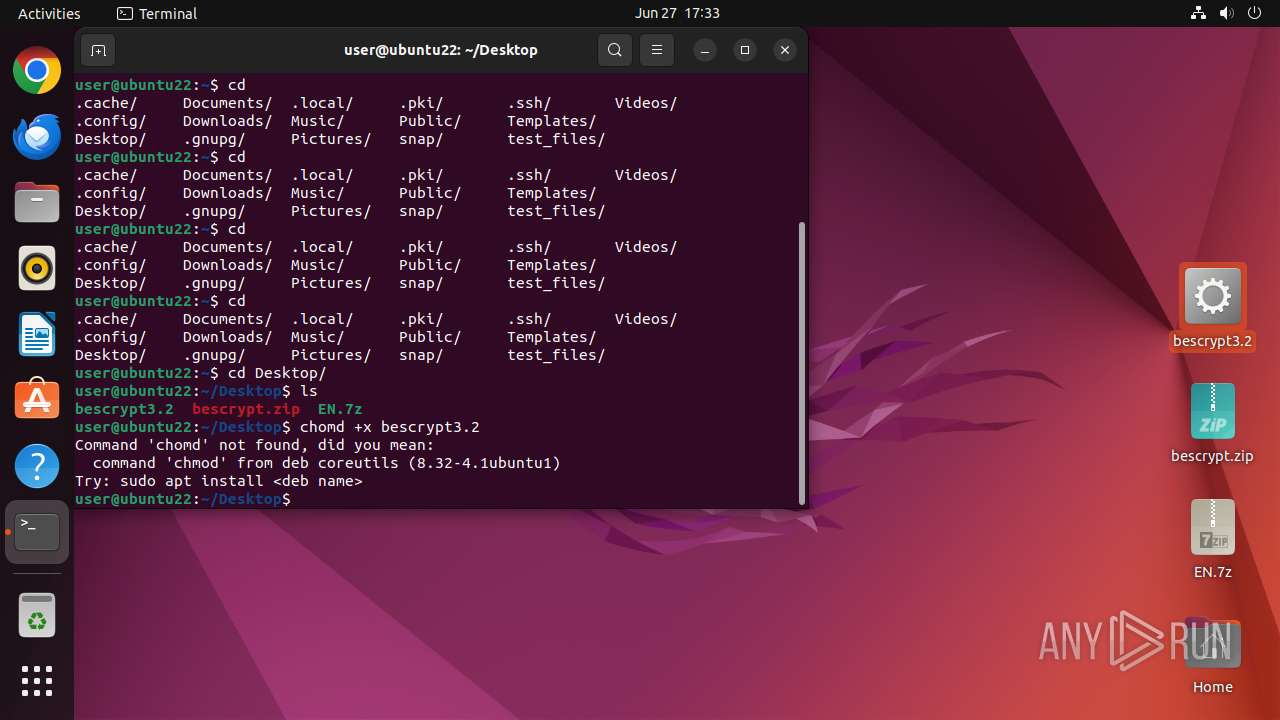
Task: Open the power menu icon
Action: point(1254,13)
